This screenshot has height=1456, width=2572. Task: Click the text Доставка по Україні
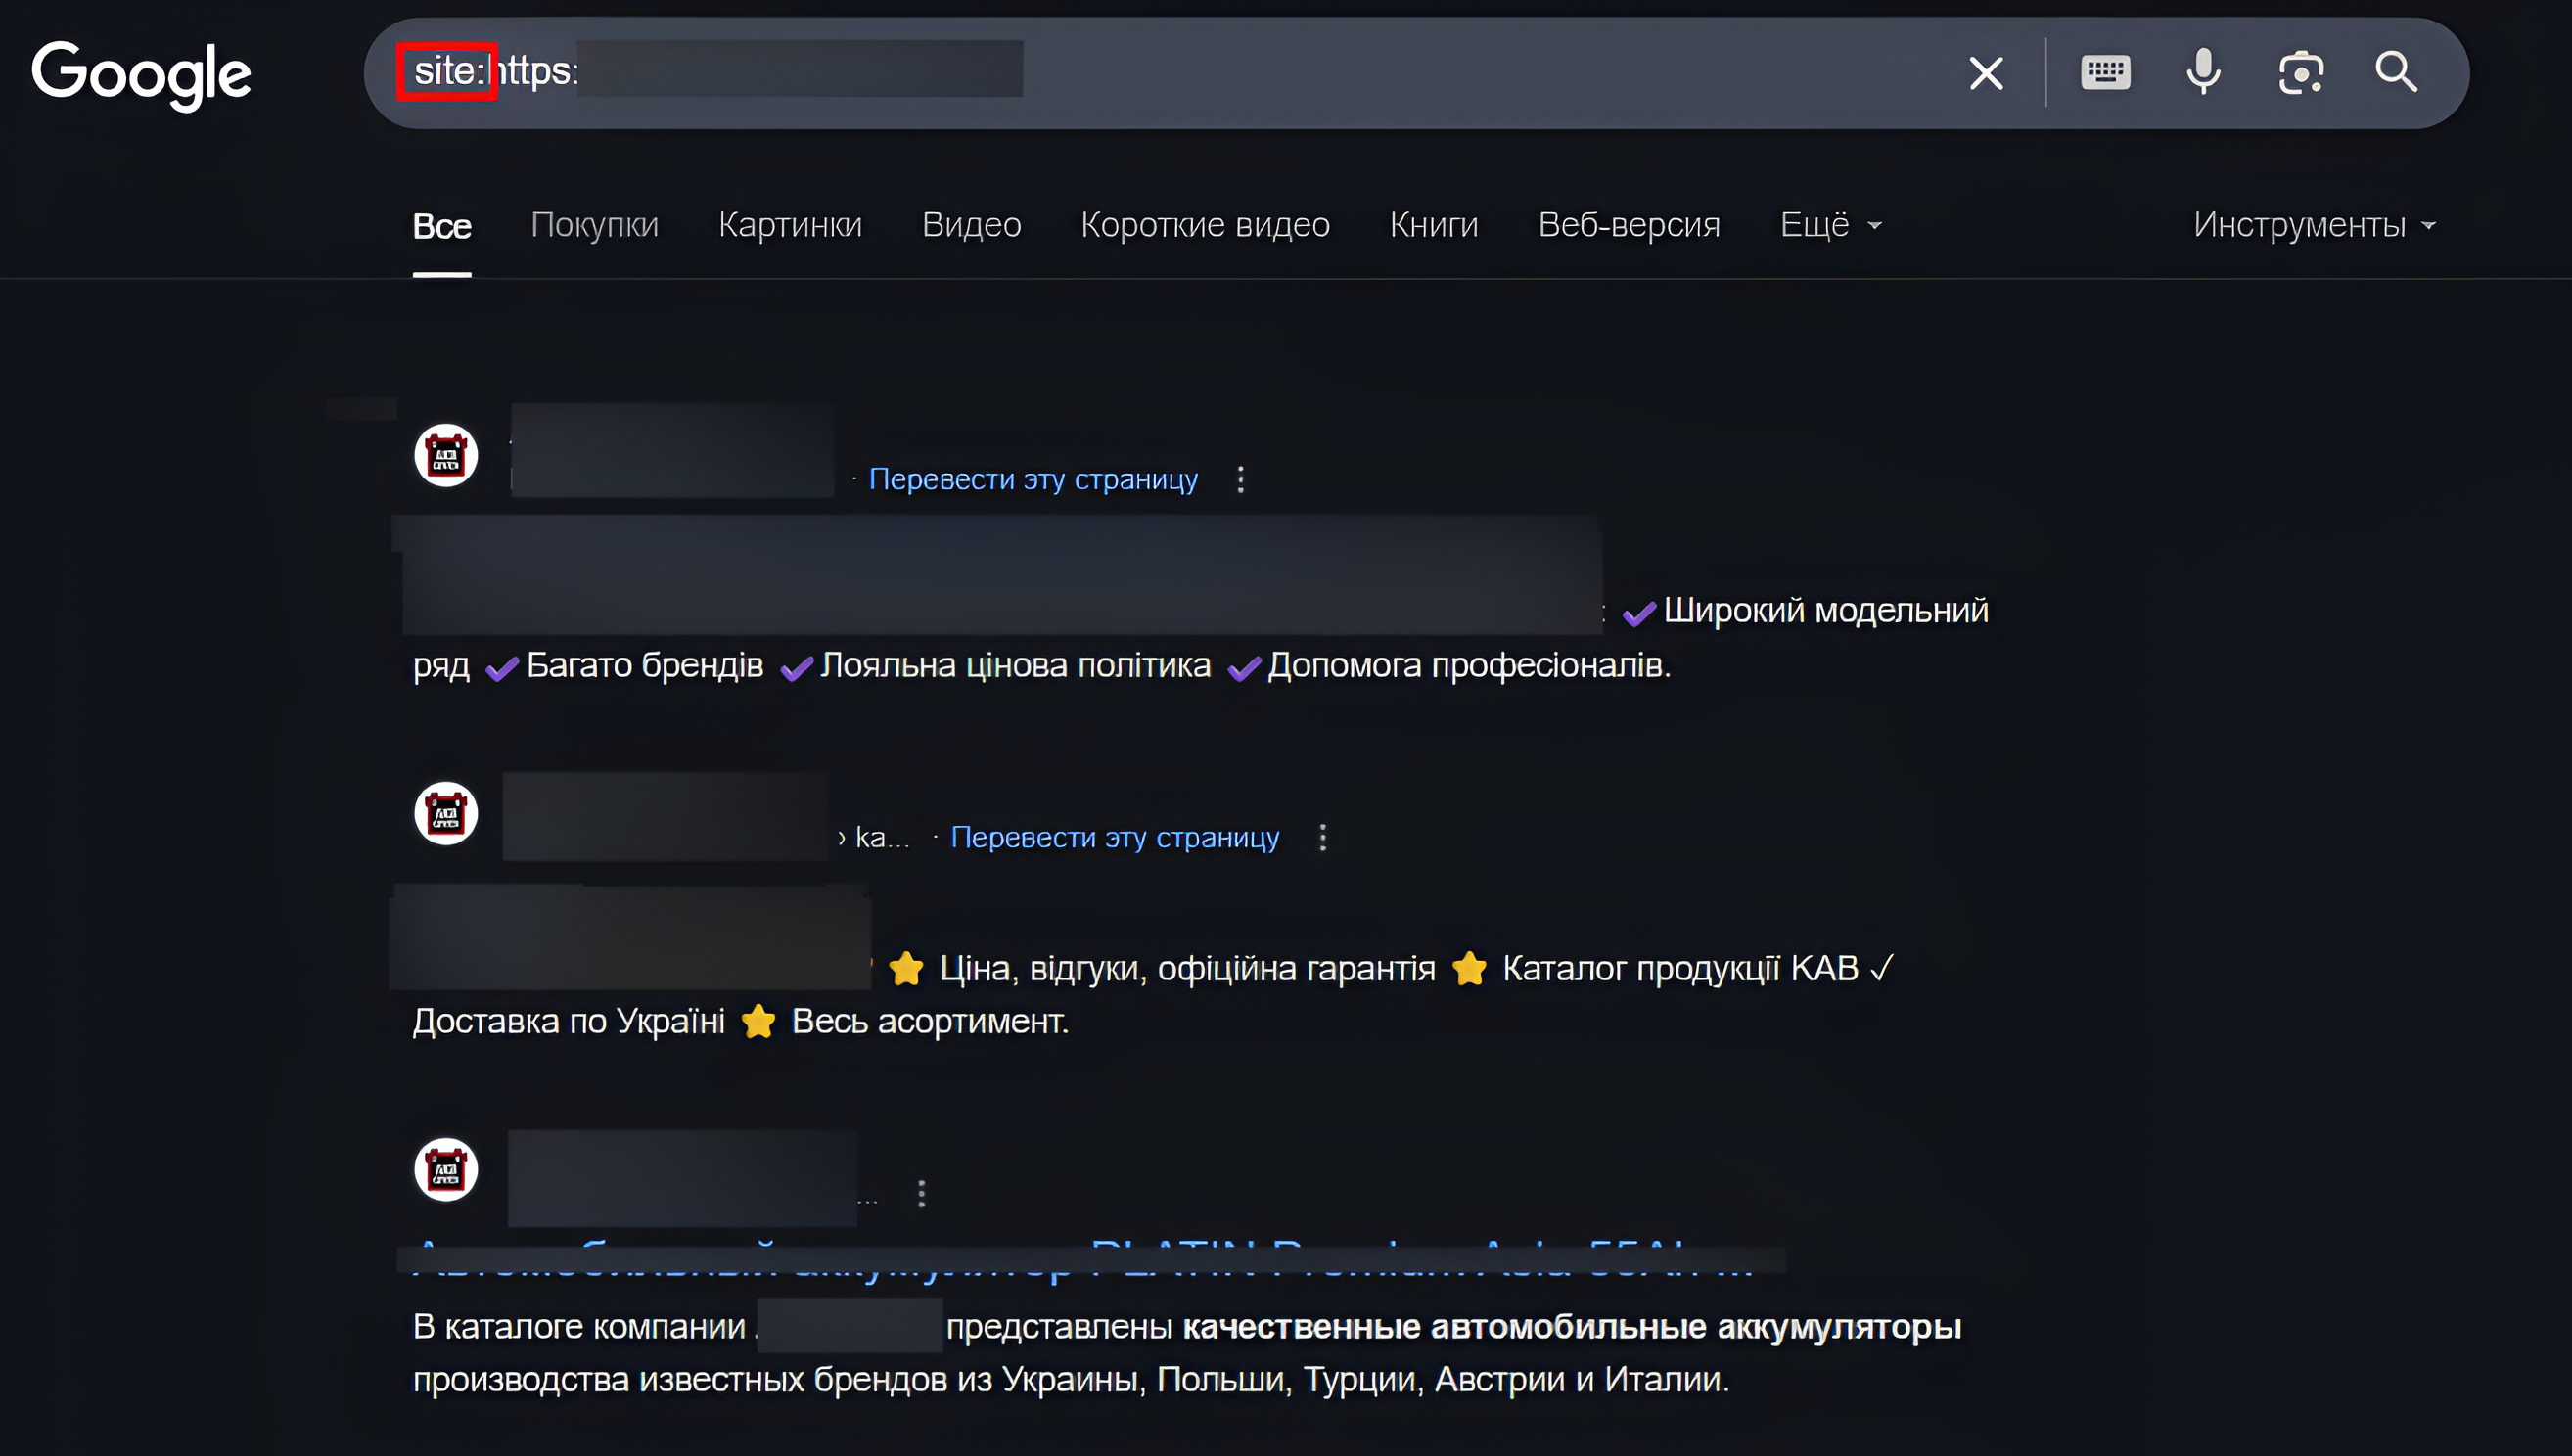pyautogui.click(x=569, y=1021)
